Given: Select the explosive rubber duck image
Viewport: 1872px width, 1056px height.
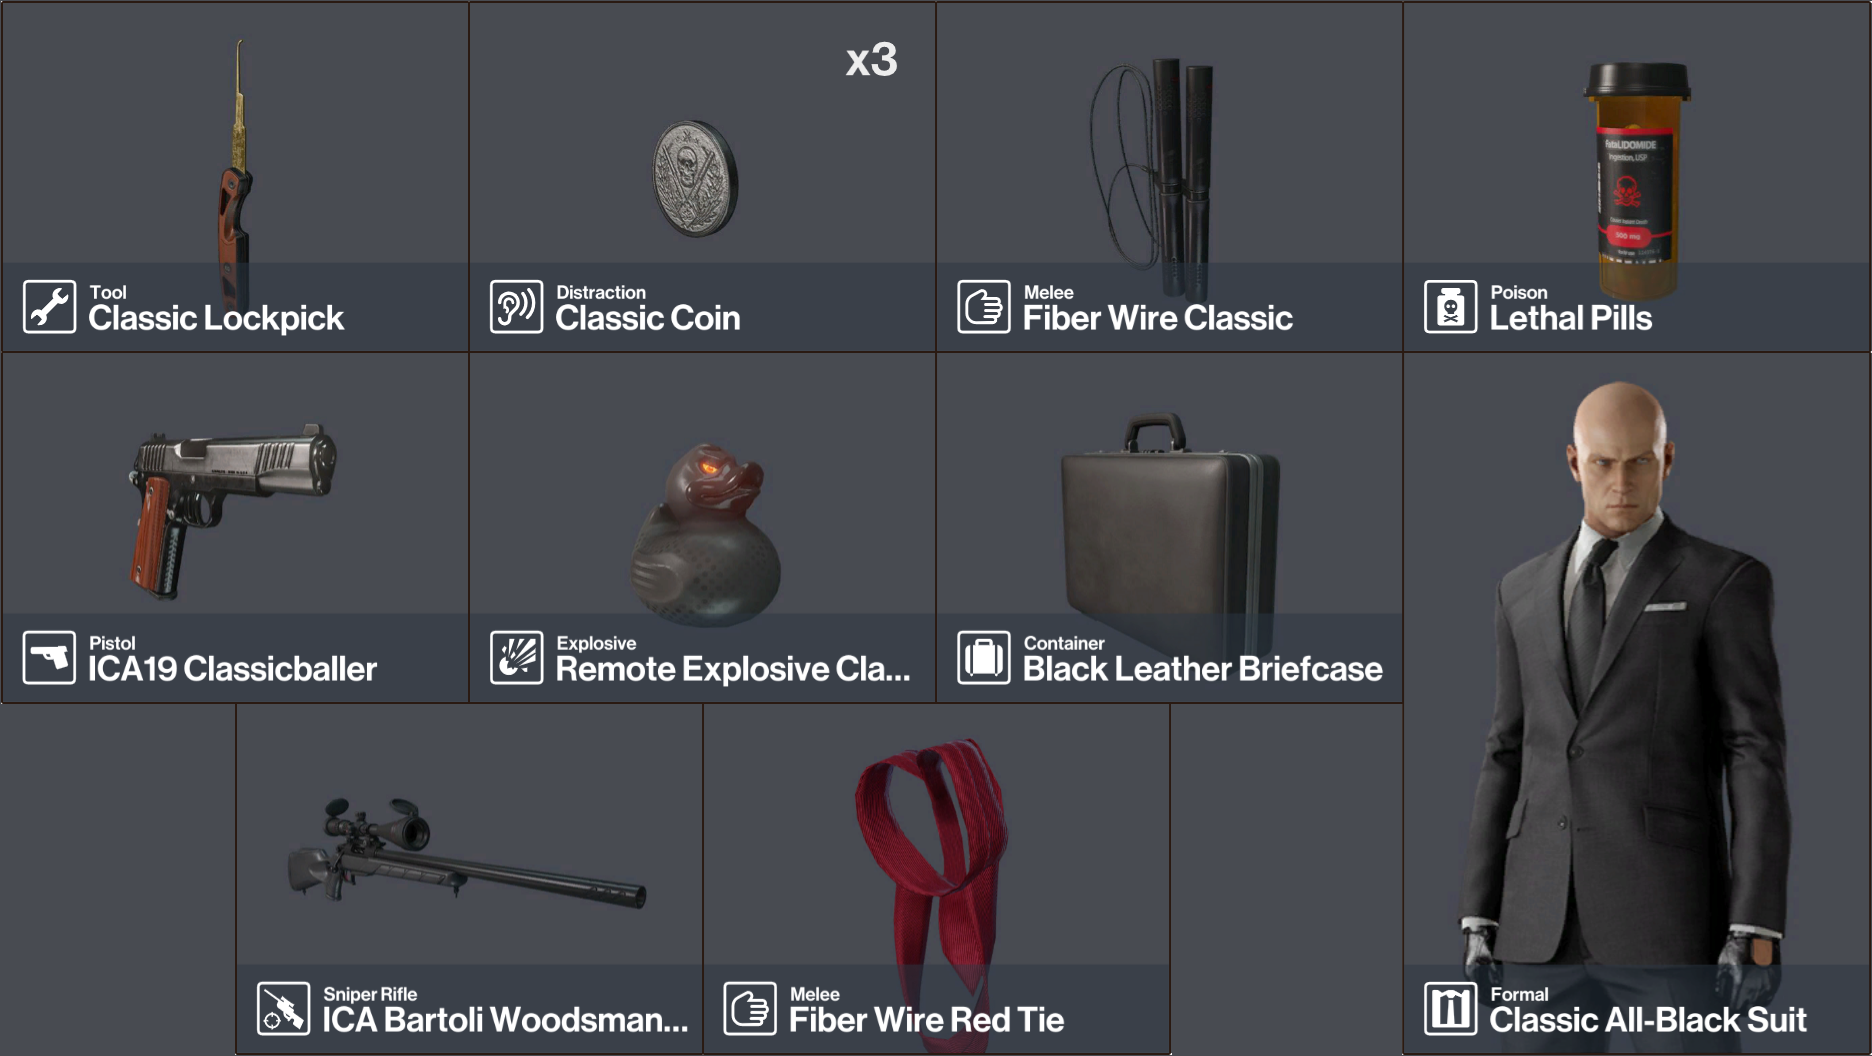Looking at the screenshot, I should click(x=707, y=535).
